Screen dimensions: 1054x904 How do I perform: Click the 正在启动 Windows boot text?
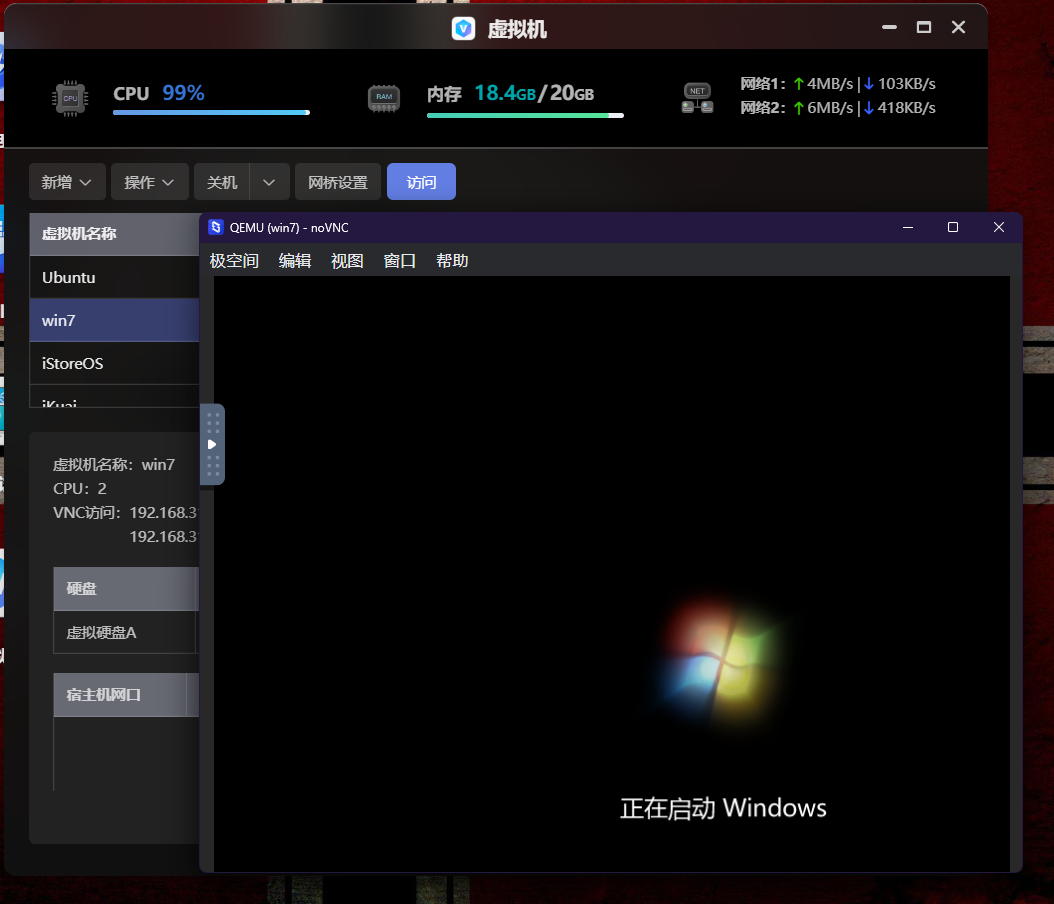pyautogui.click(x=723, y=808)
